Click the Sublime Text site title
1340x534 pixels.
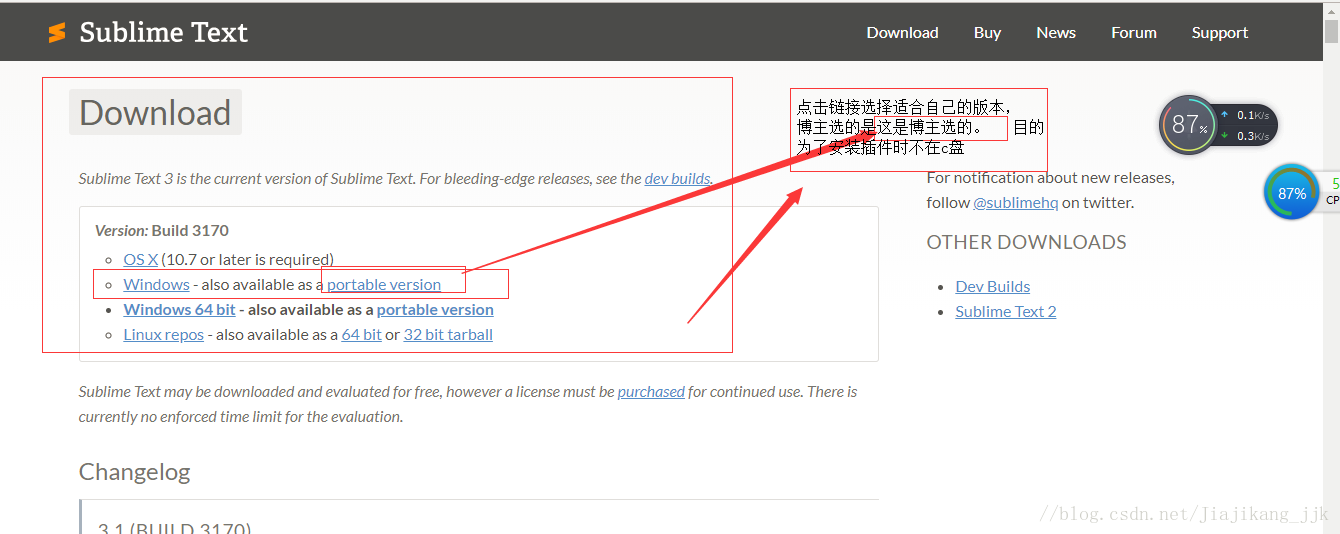click(163, 32)
